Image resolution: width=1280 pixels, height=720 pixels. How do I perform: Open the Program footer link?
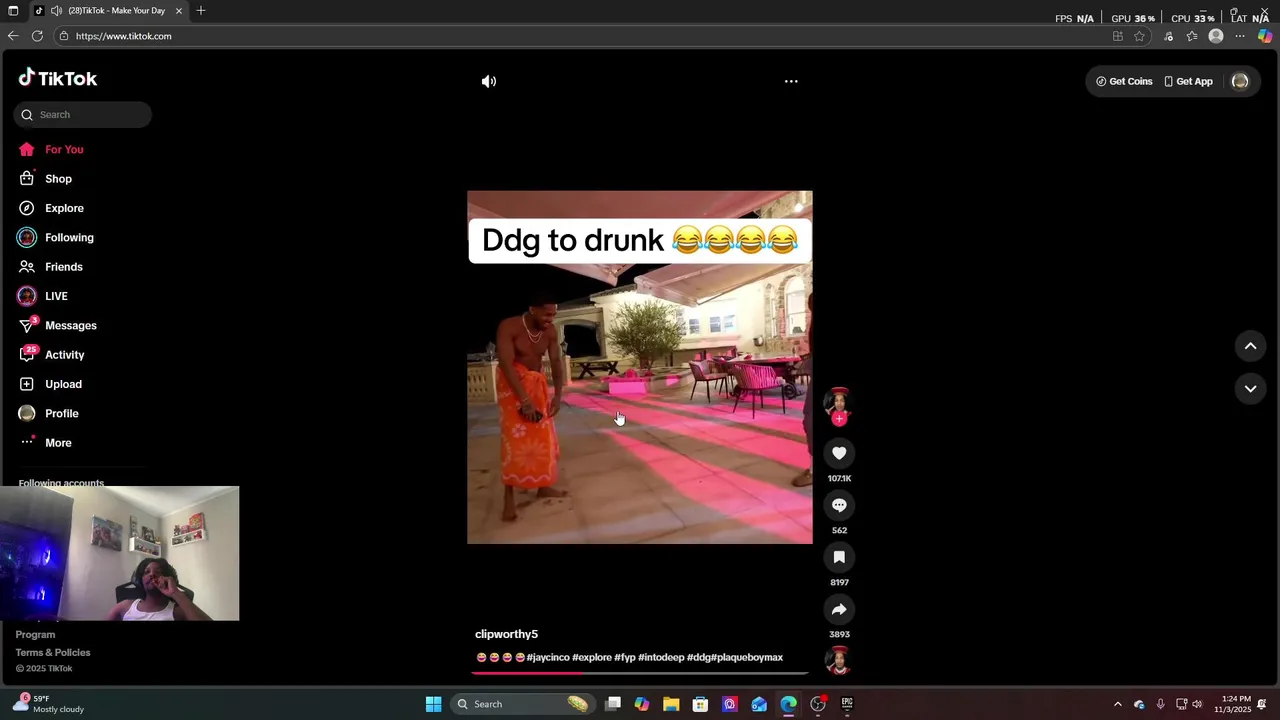point(35,634)
